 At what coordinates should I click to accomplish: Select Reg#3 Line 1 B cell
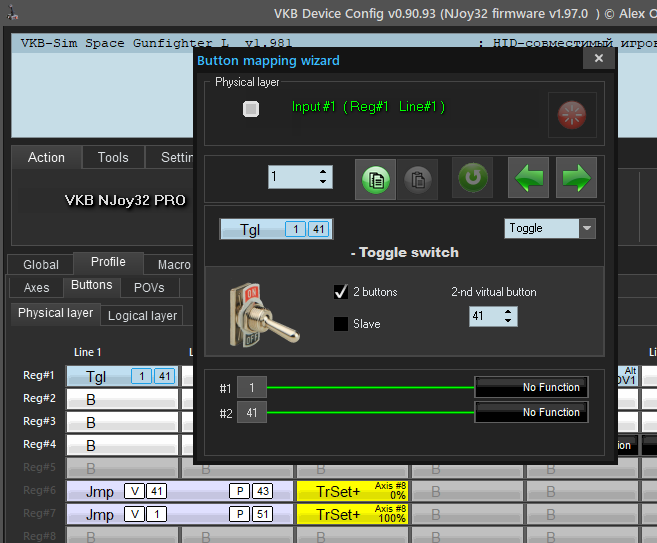click(122, 422)
